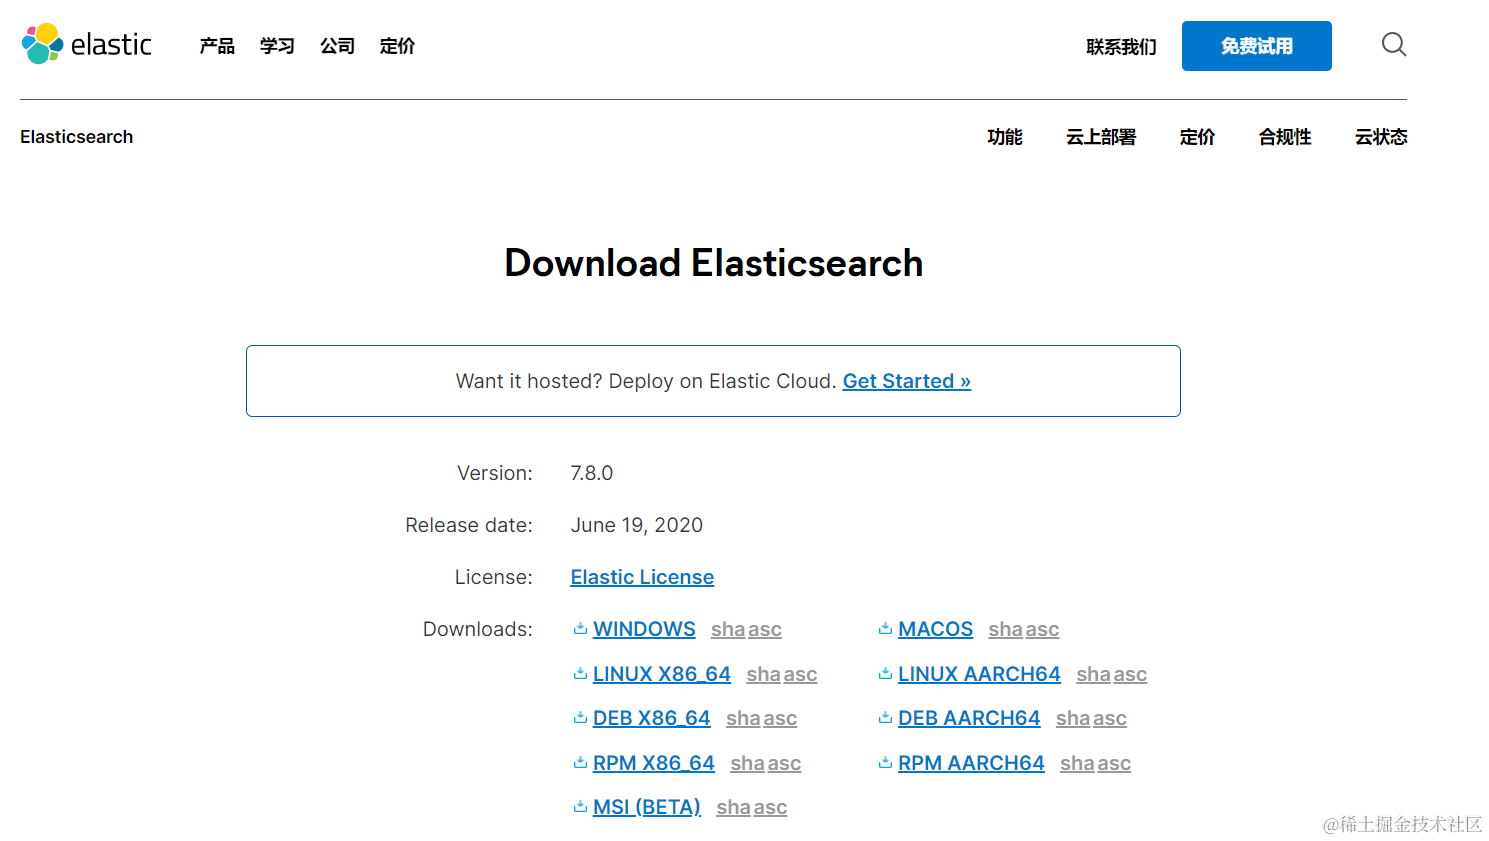Click the blue 免费试用 button
The width and height of the screenshot is (1489, 841).
(1256, 46)
